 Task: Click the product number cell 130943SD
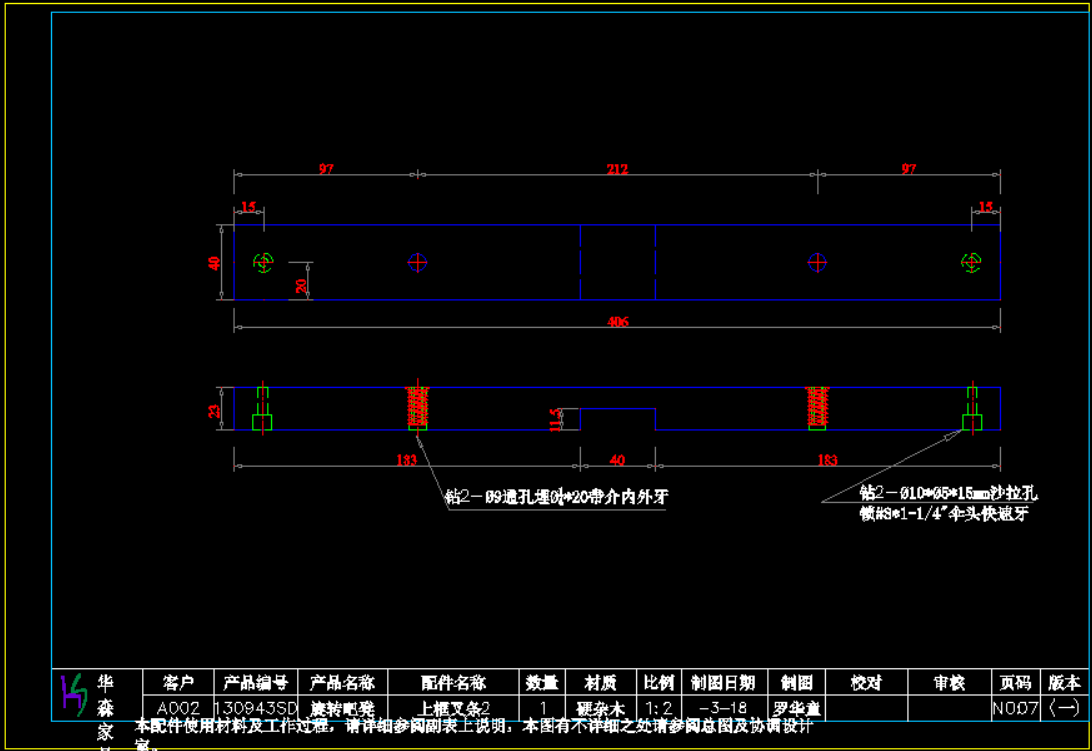point(256,708)
